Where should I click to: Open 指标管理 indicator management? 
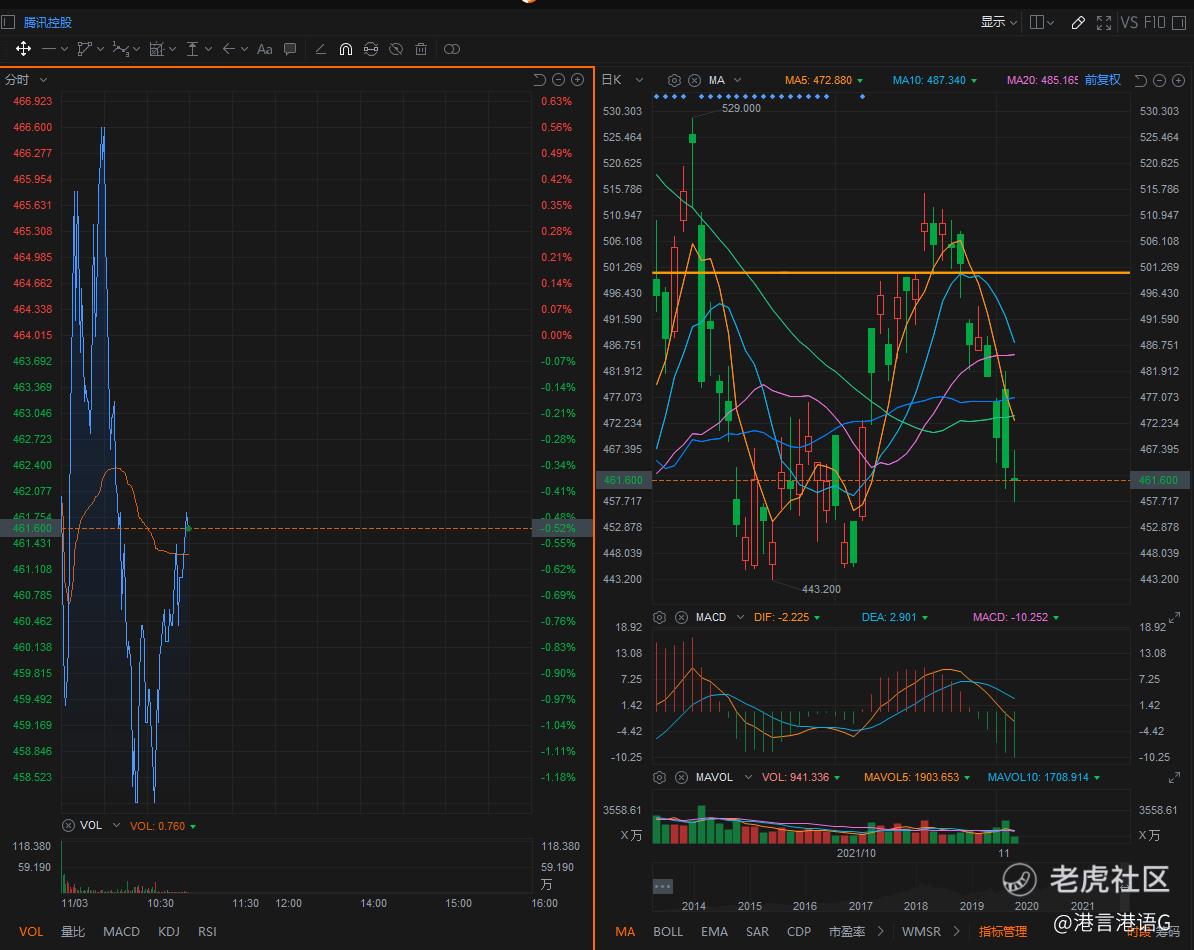[x=1002, y=931]
